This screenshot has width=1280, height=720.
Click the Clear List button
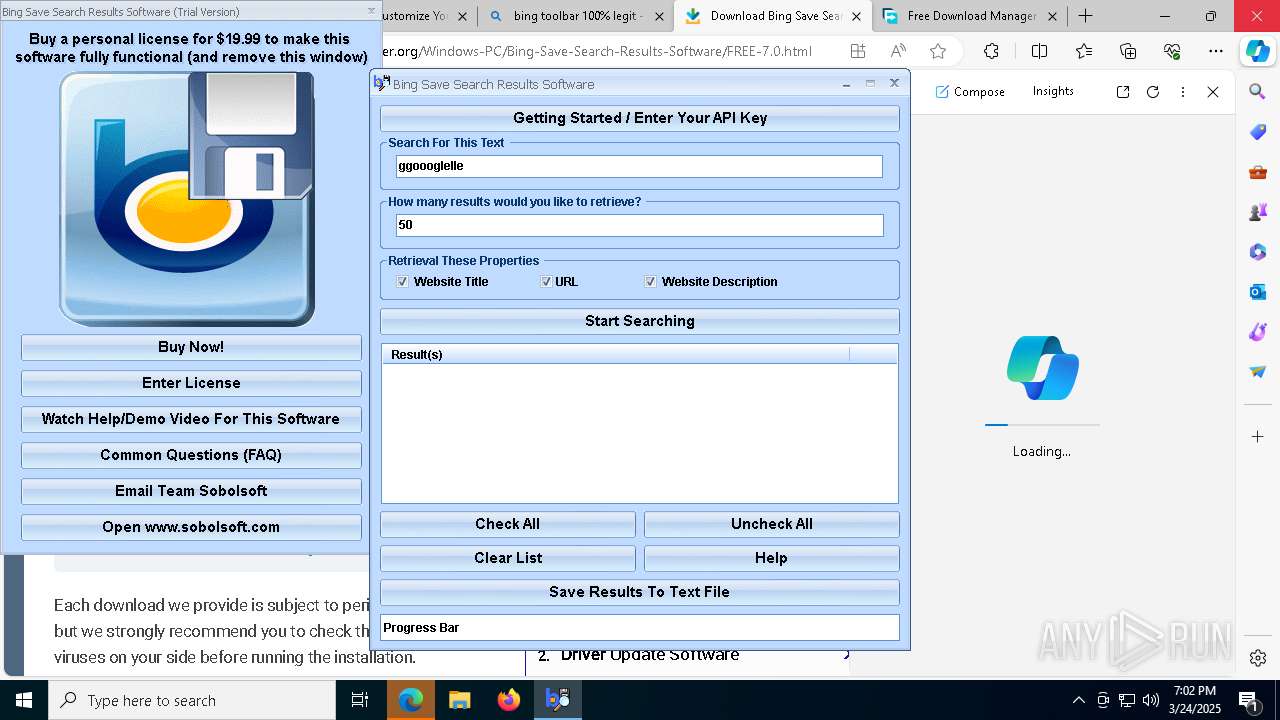pyautogui.click(x=508, y=558)
